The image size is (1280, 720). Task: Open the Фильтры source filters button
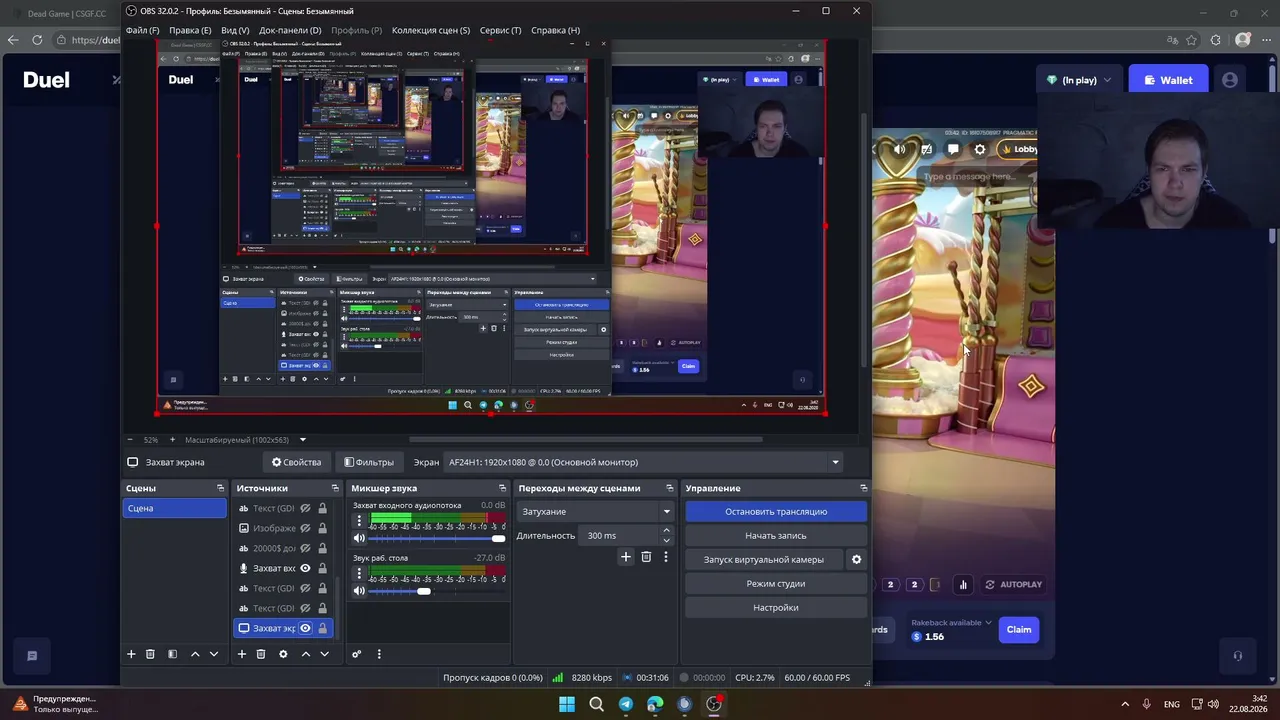click(x=369, y=462)
